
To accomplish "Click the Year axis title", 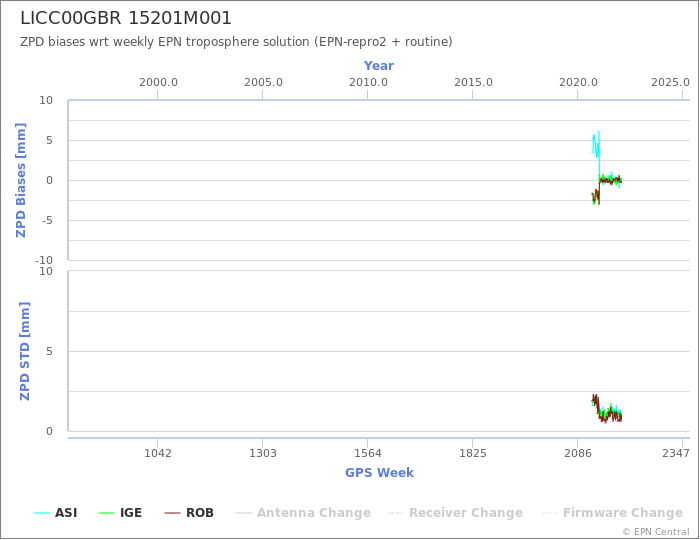I will [x=379, y=66].
